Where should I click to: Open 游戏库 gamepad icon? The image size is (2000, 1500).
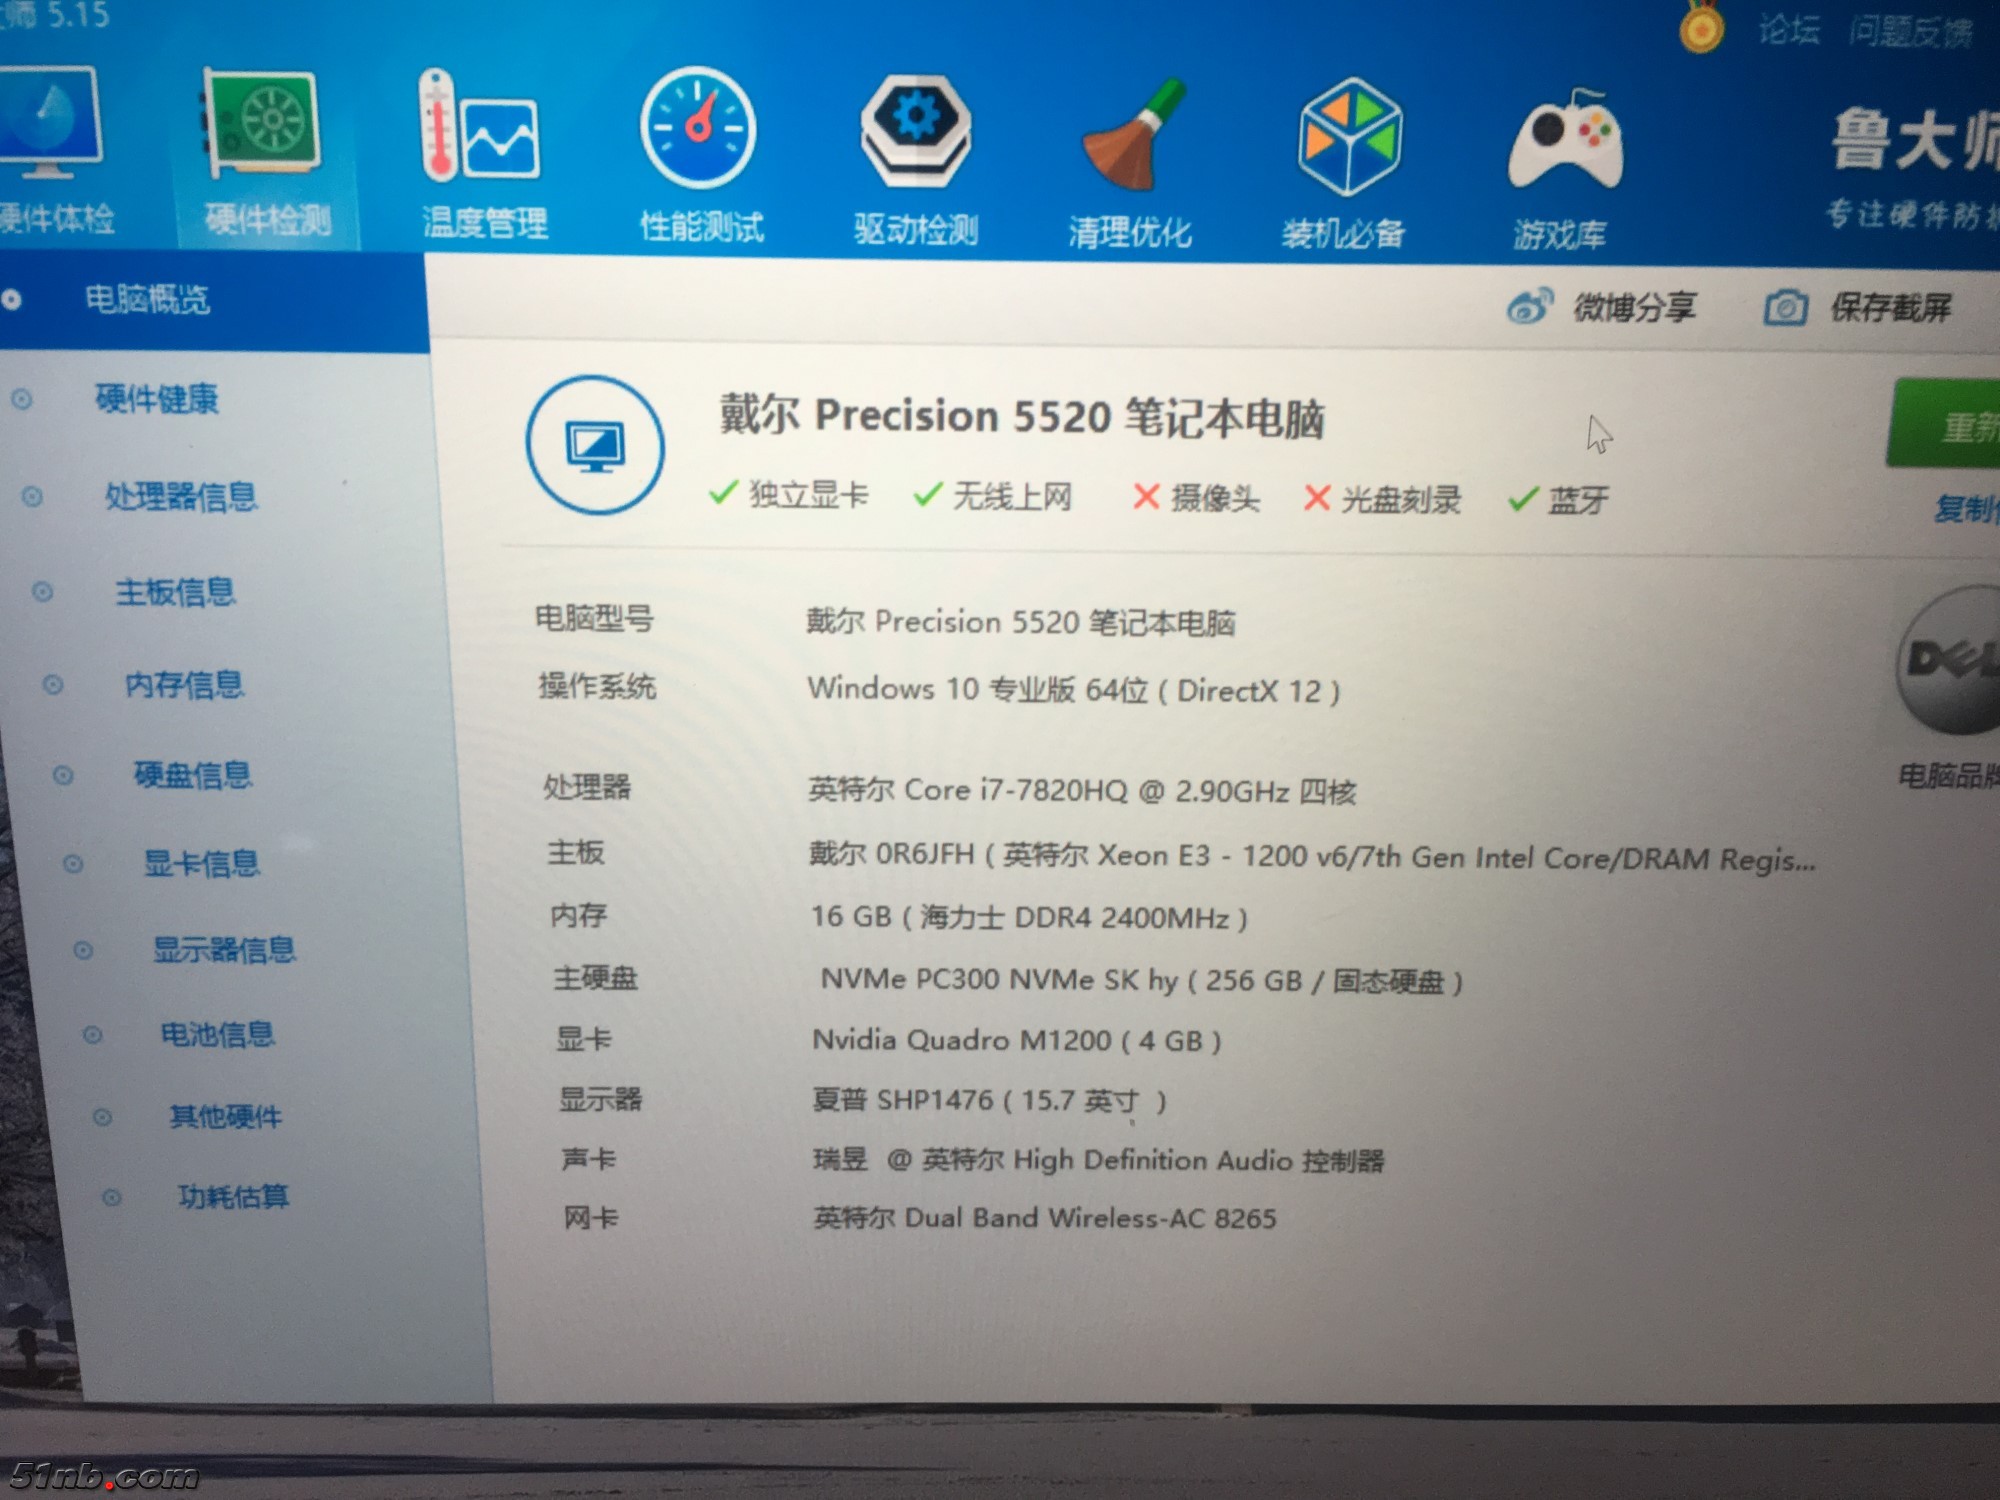click(1565, 142)
